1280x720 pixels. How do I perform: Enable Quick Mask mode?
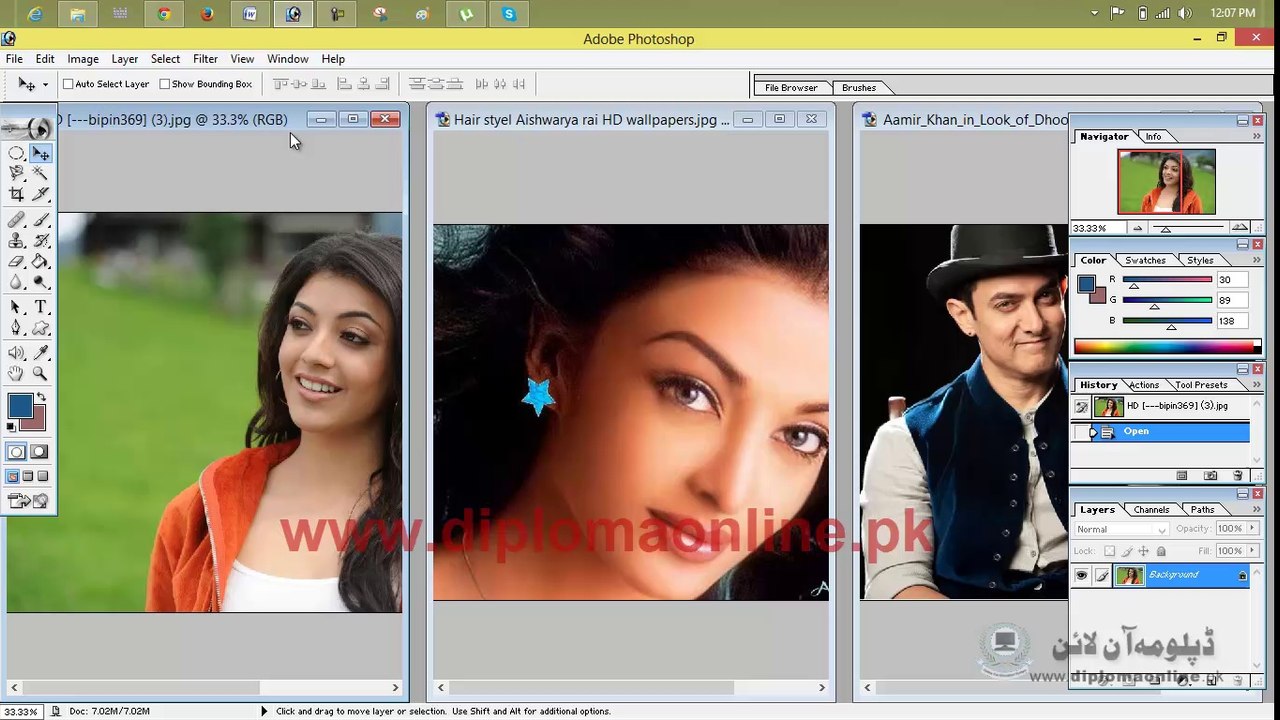tap(39, 452)
